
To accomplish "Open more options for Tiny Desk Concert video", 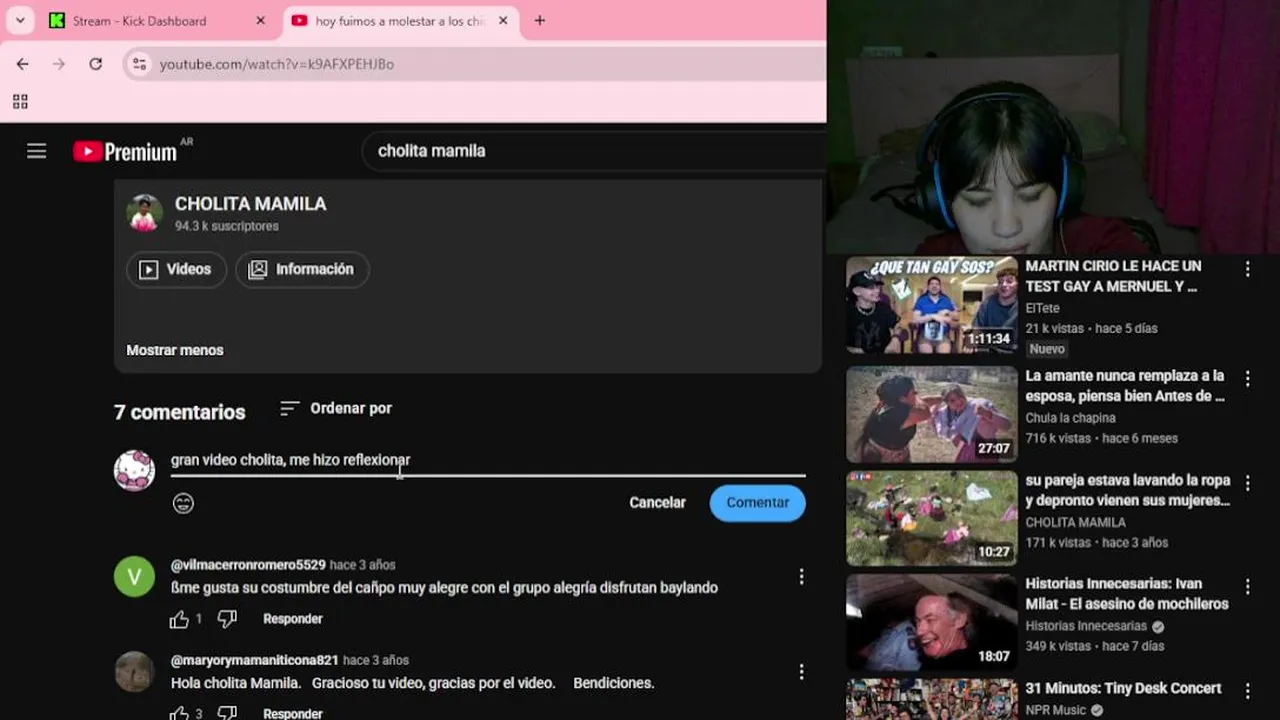I will point(1247,691).
